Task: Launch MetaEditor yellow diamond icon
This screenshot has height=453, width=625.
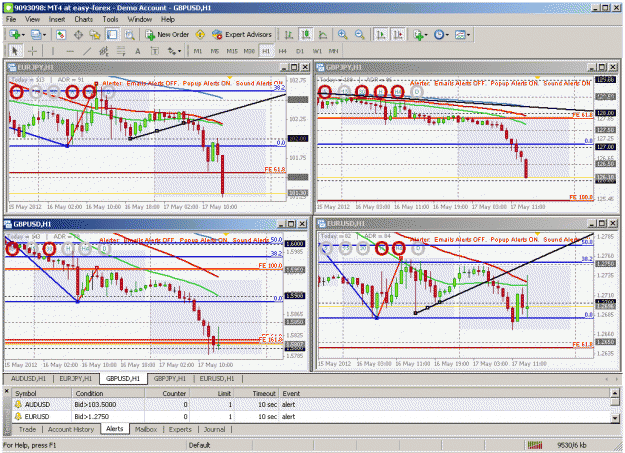Action: point(200,35)
